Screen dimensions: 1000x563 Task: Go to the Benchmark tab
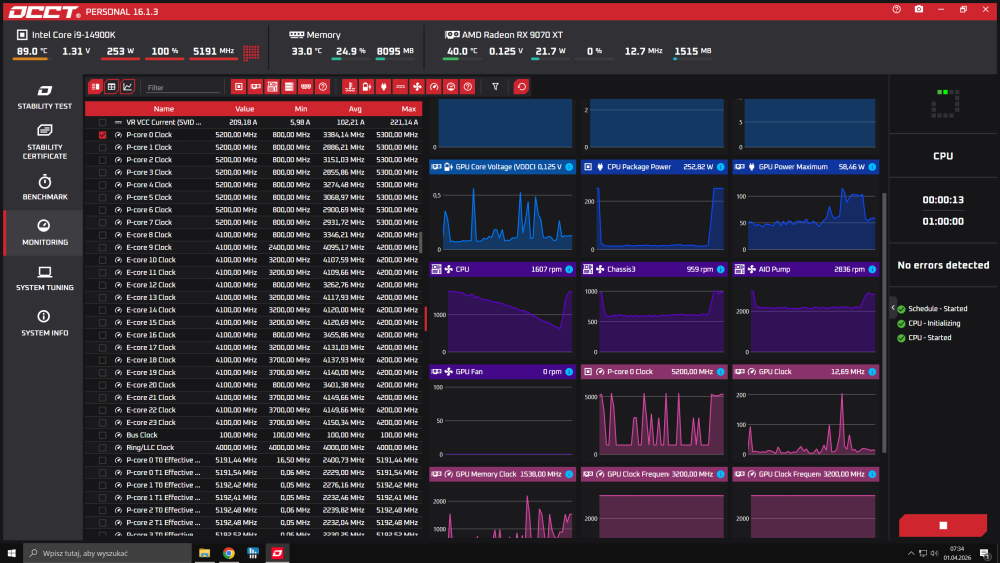tap(44, 187)
